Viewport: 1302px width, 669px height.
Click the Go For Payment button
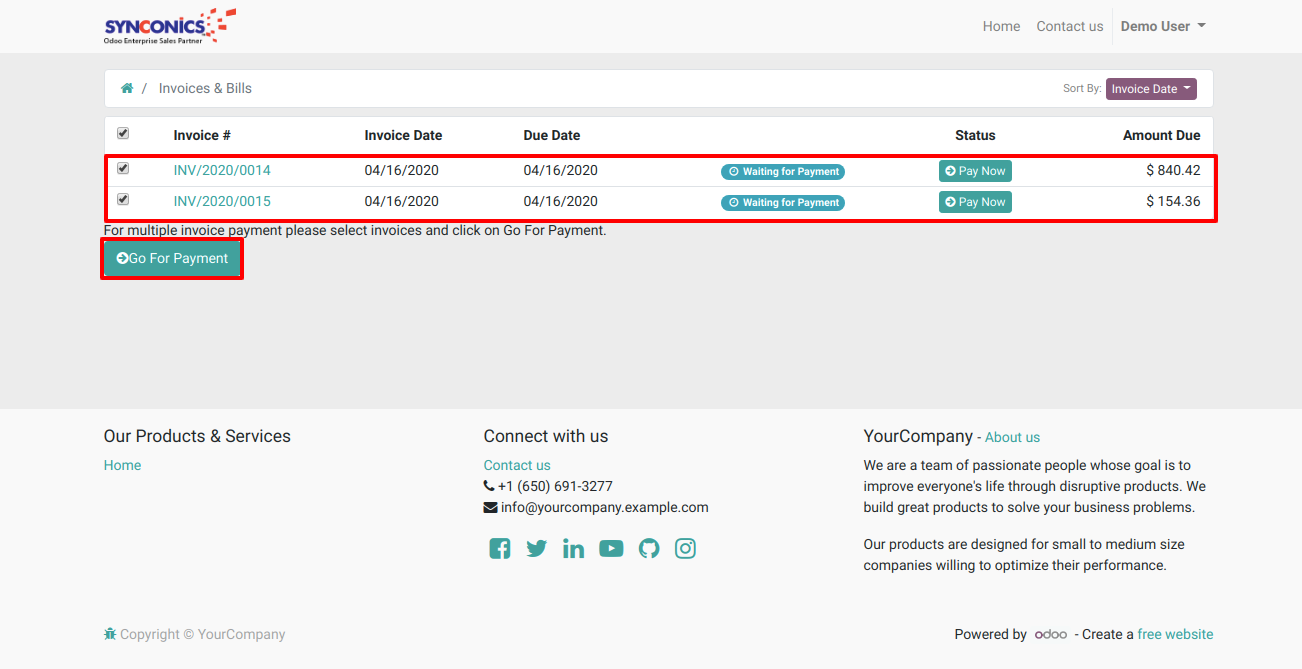tap(172, 258)
